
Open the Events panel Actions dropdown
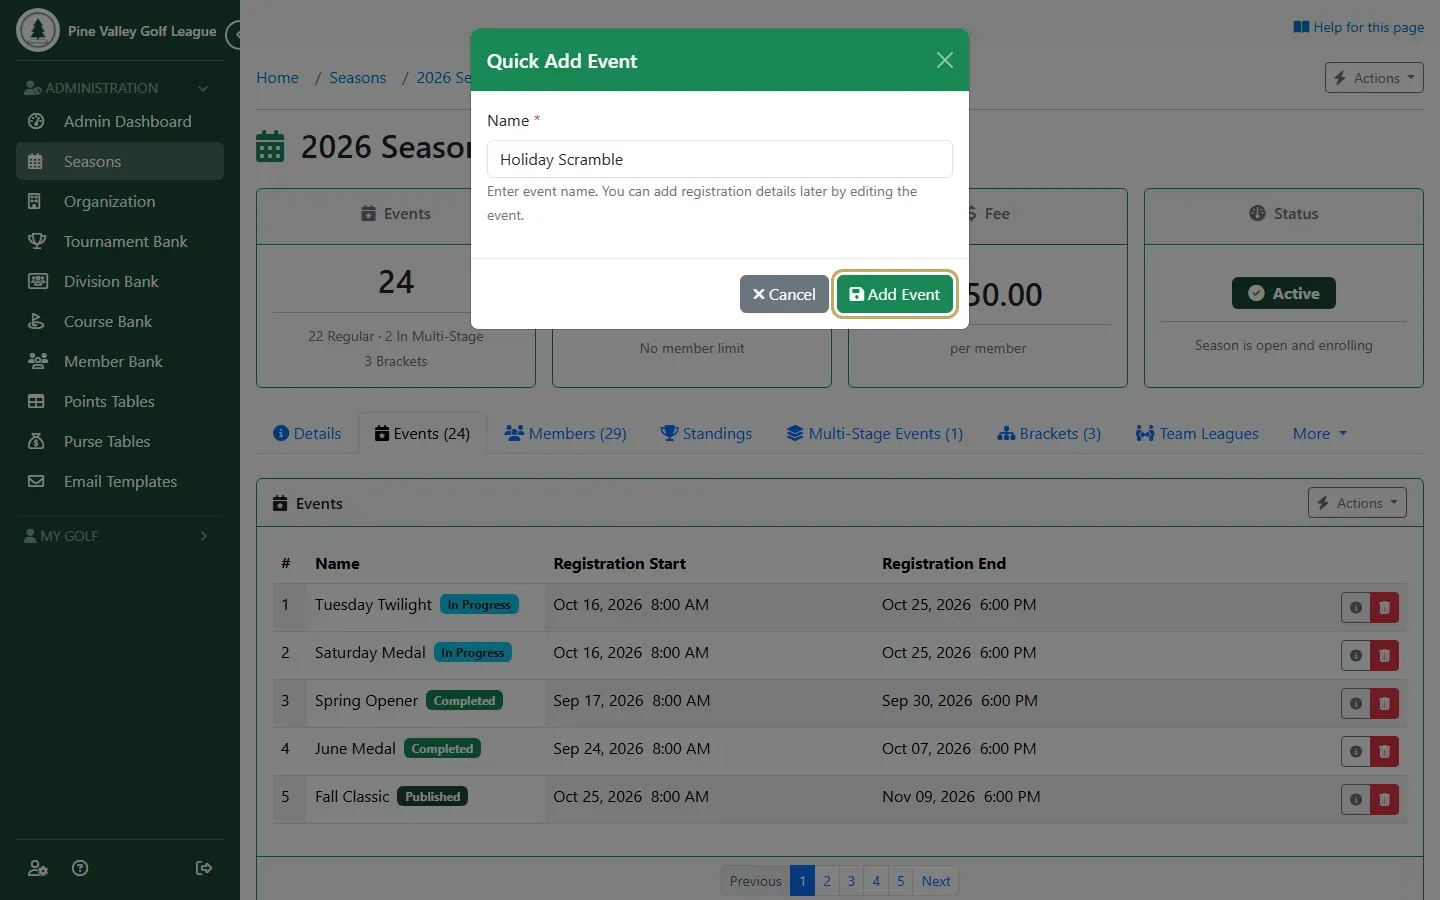click(x=1357, y=503)
